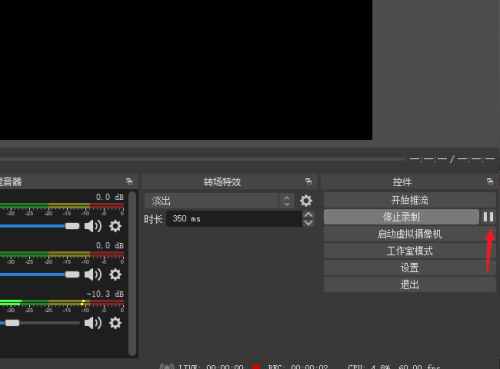Mute the second audio channel speaker
Image resolution: width=500 pixels, height=369 pixels.
tap(93, 274)
